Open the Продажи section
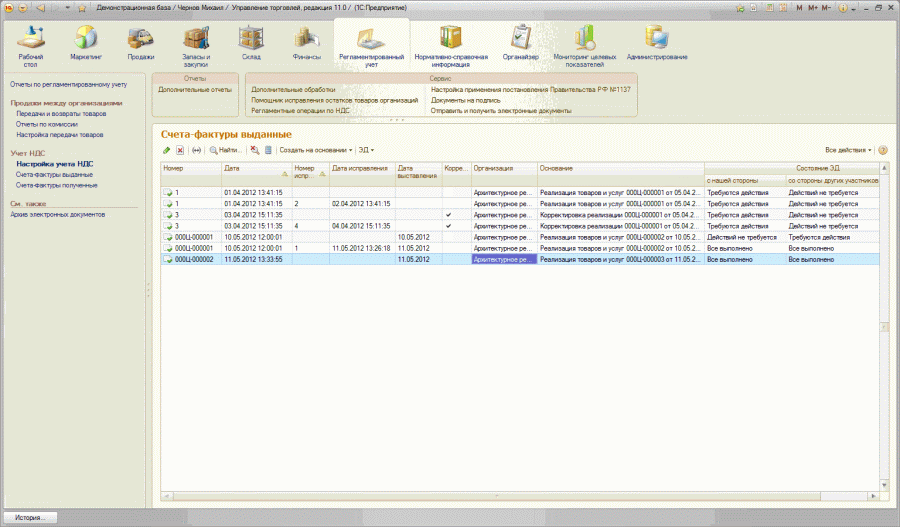The image size is (900, 527). coord(140,43)
